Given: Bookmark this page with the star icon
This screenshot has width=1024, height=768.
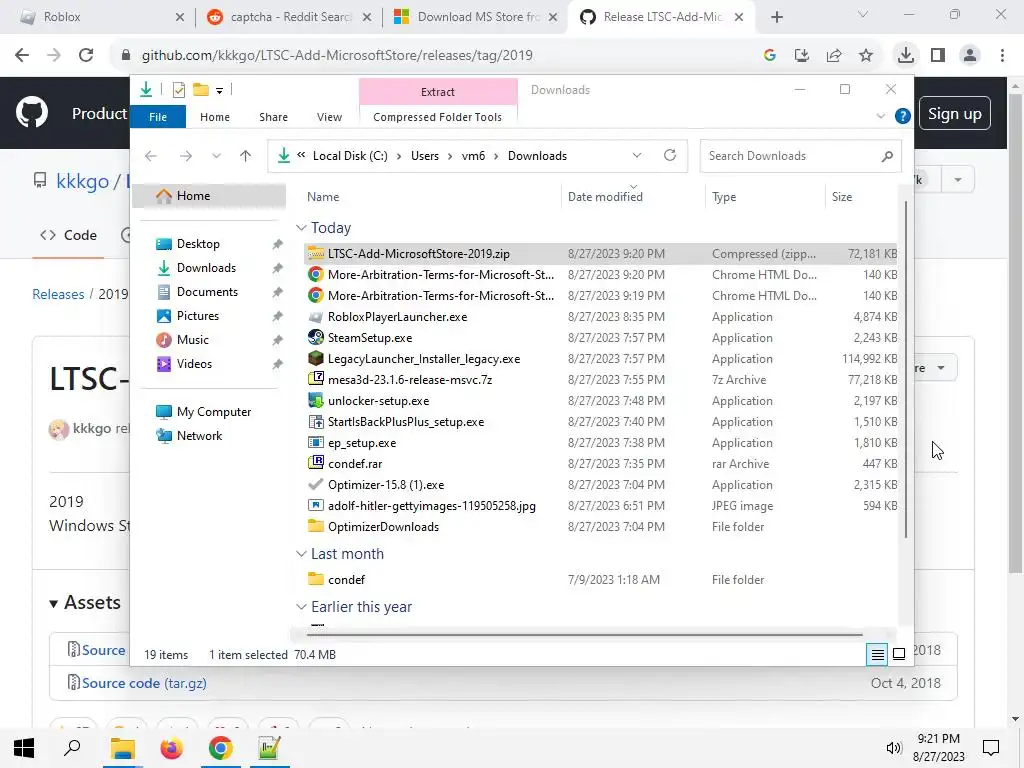Looking at the screenshot, I should click(865, 56).
